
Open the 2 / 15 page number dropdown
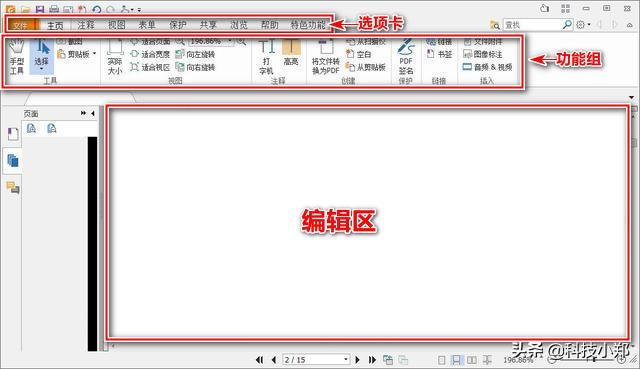tap(346, 360)
